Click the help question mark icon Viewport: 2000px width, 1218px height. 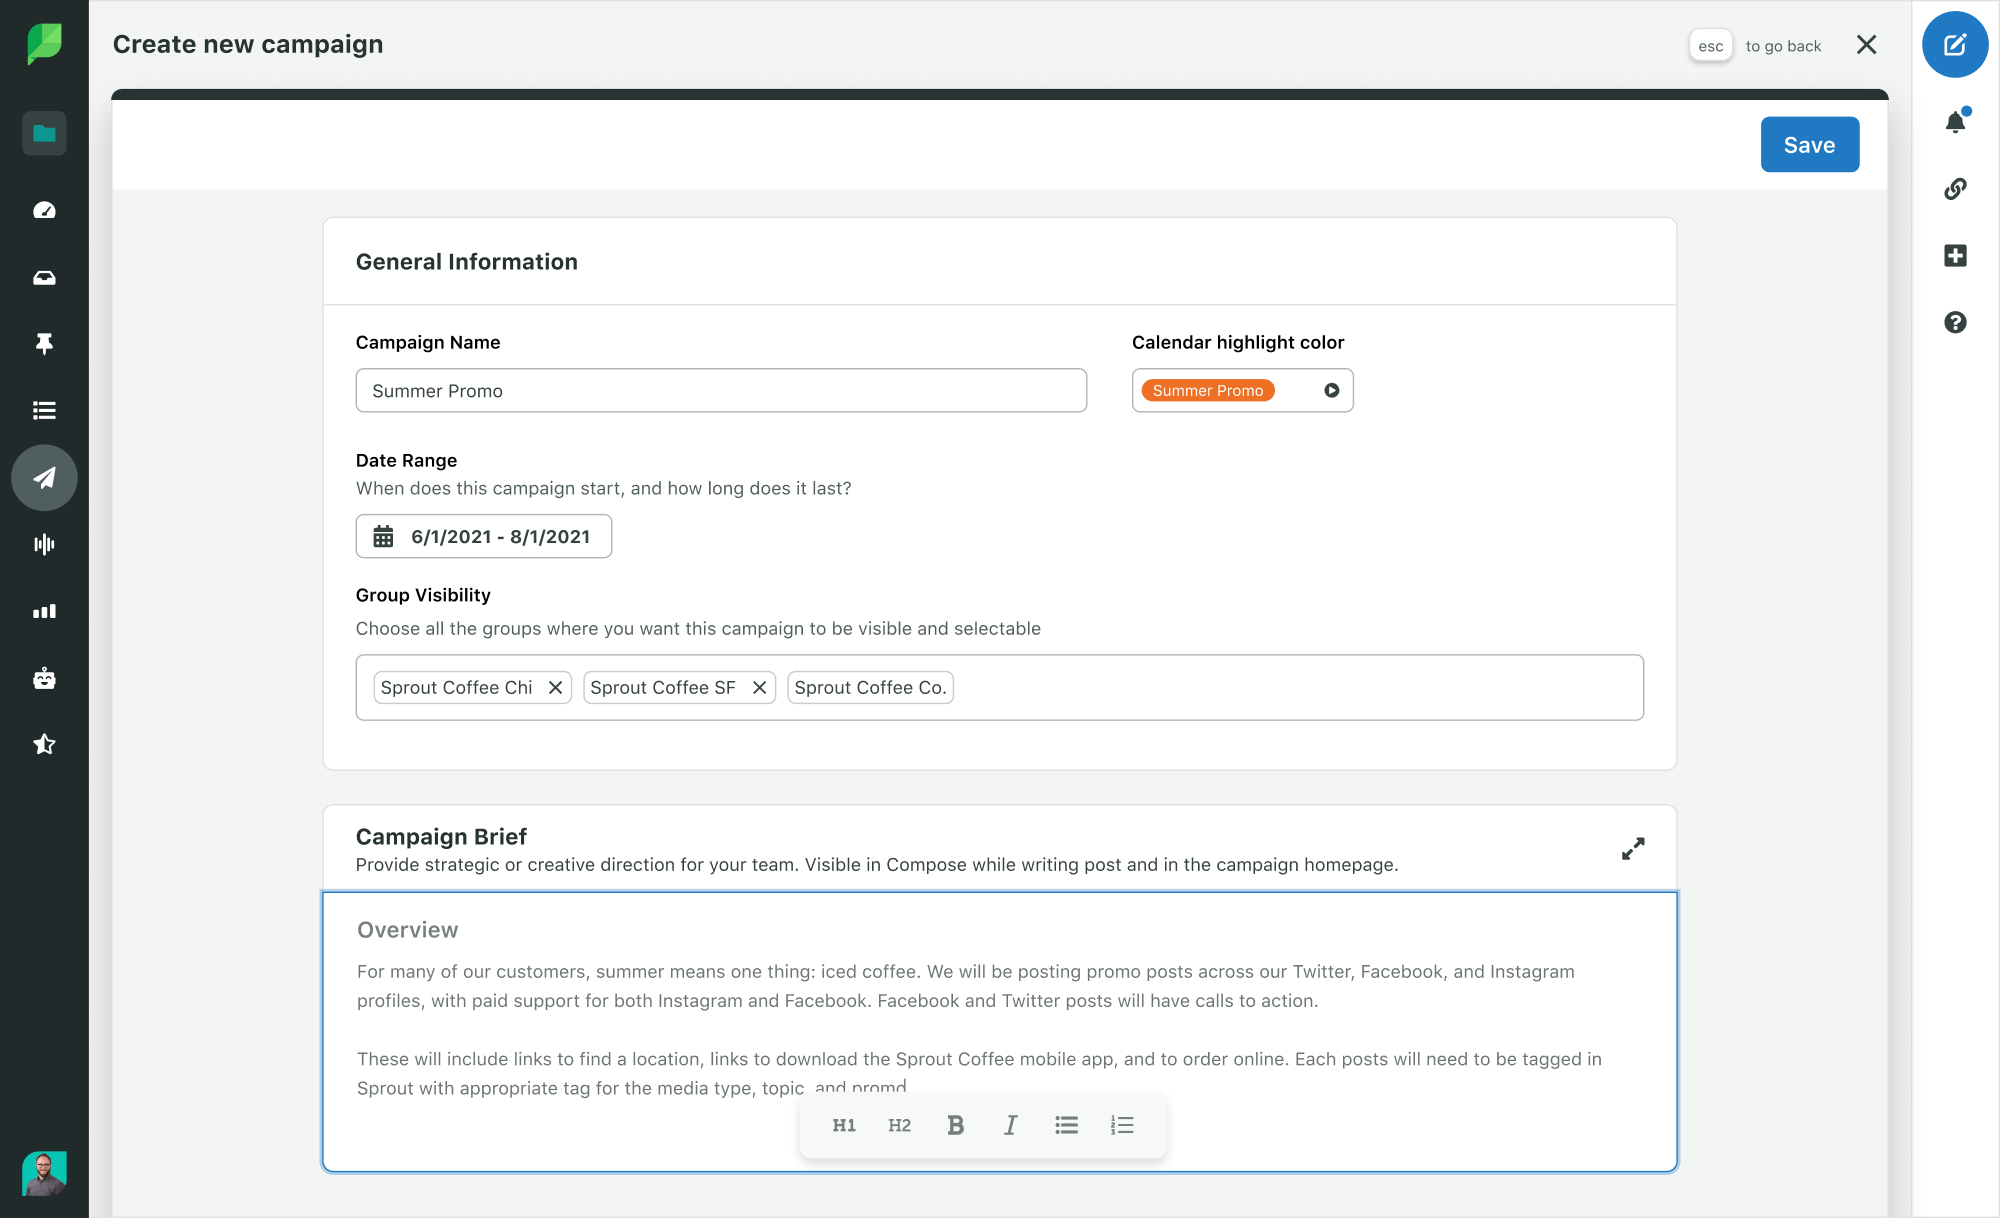pyautogui.click(x=1956, y=321)
